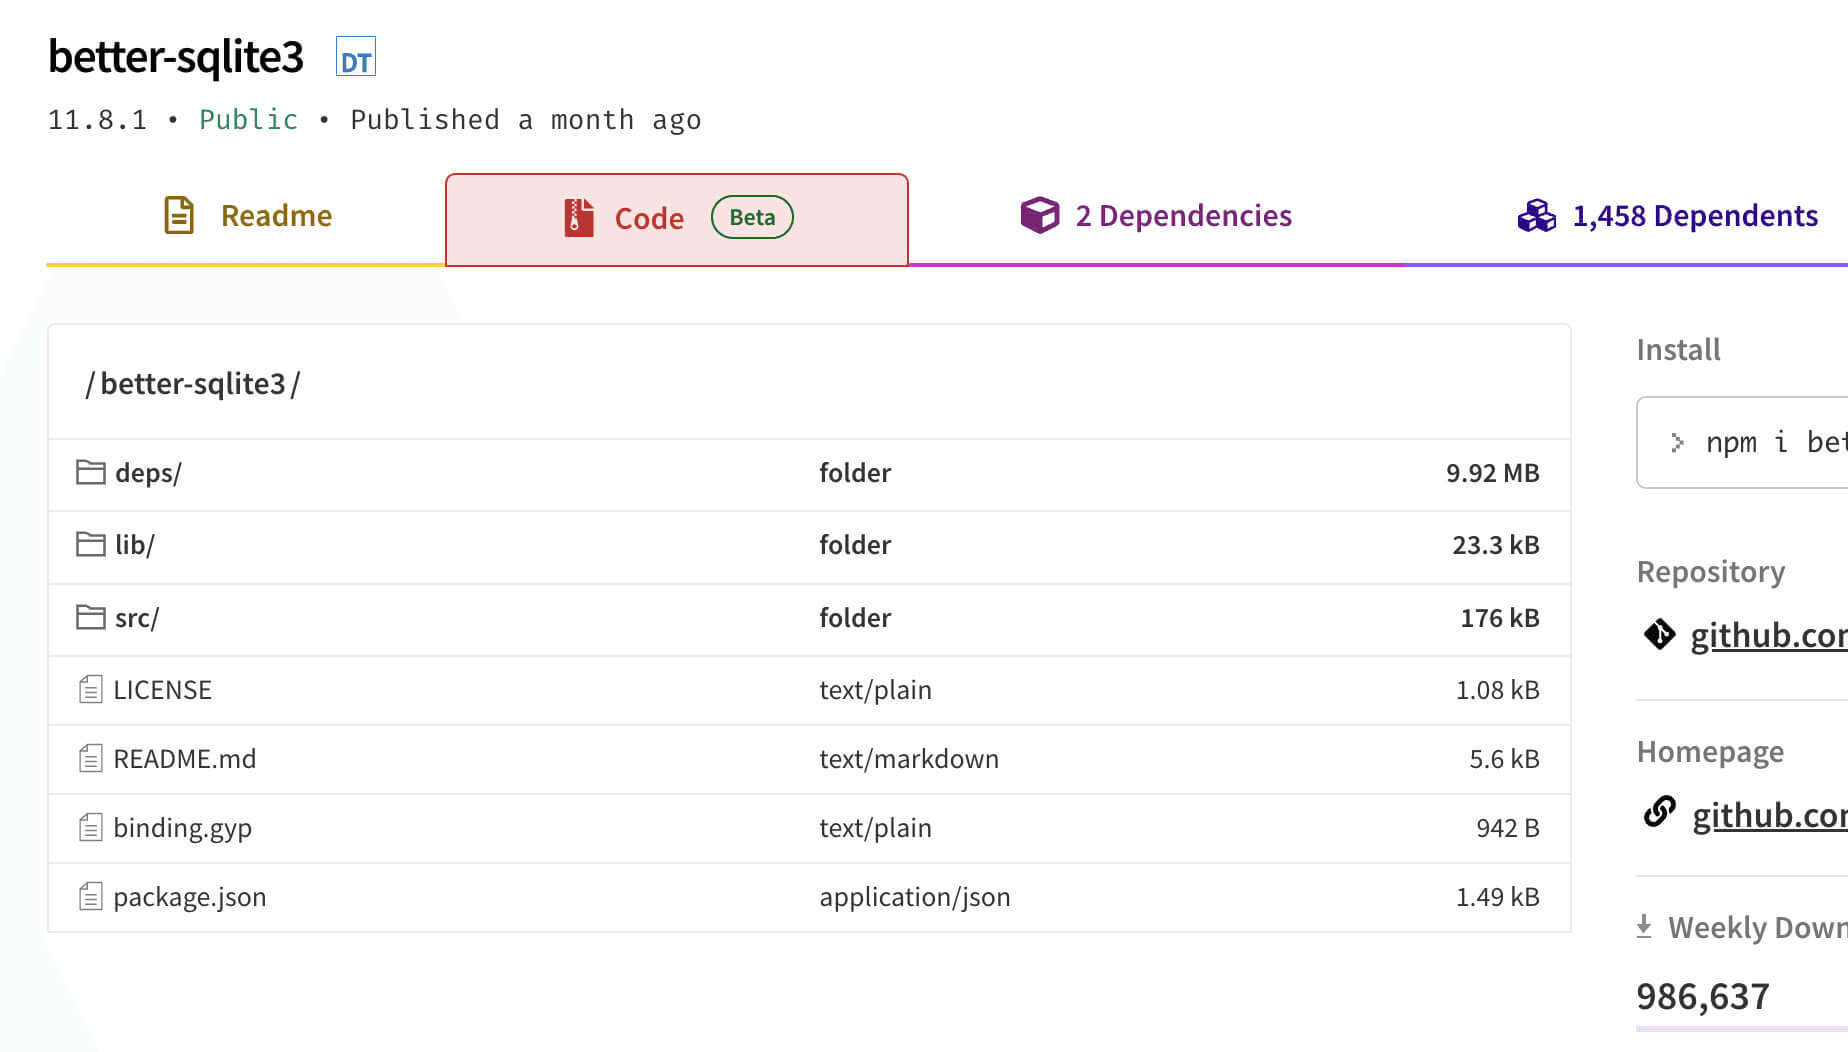The height and width of the screenshot is (1052, 1848).
Task: Open the 2 Dependencies tab
Action: (x=1156, y=216)
